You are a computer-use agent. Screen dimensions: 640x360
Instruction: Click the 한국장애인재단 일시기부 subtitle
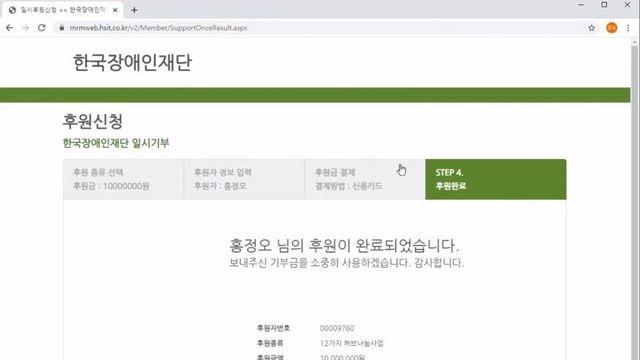tap(116, 143)
